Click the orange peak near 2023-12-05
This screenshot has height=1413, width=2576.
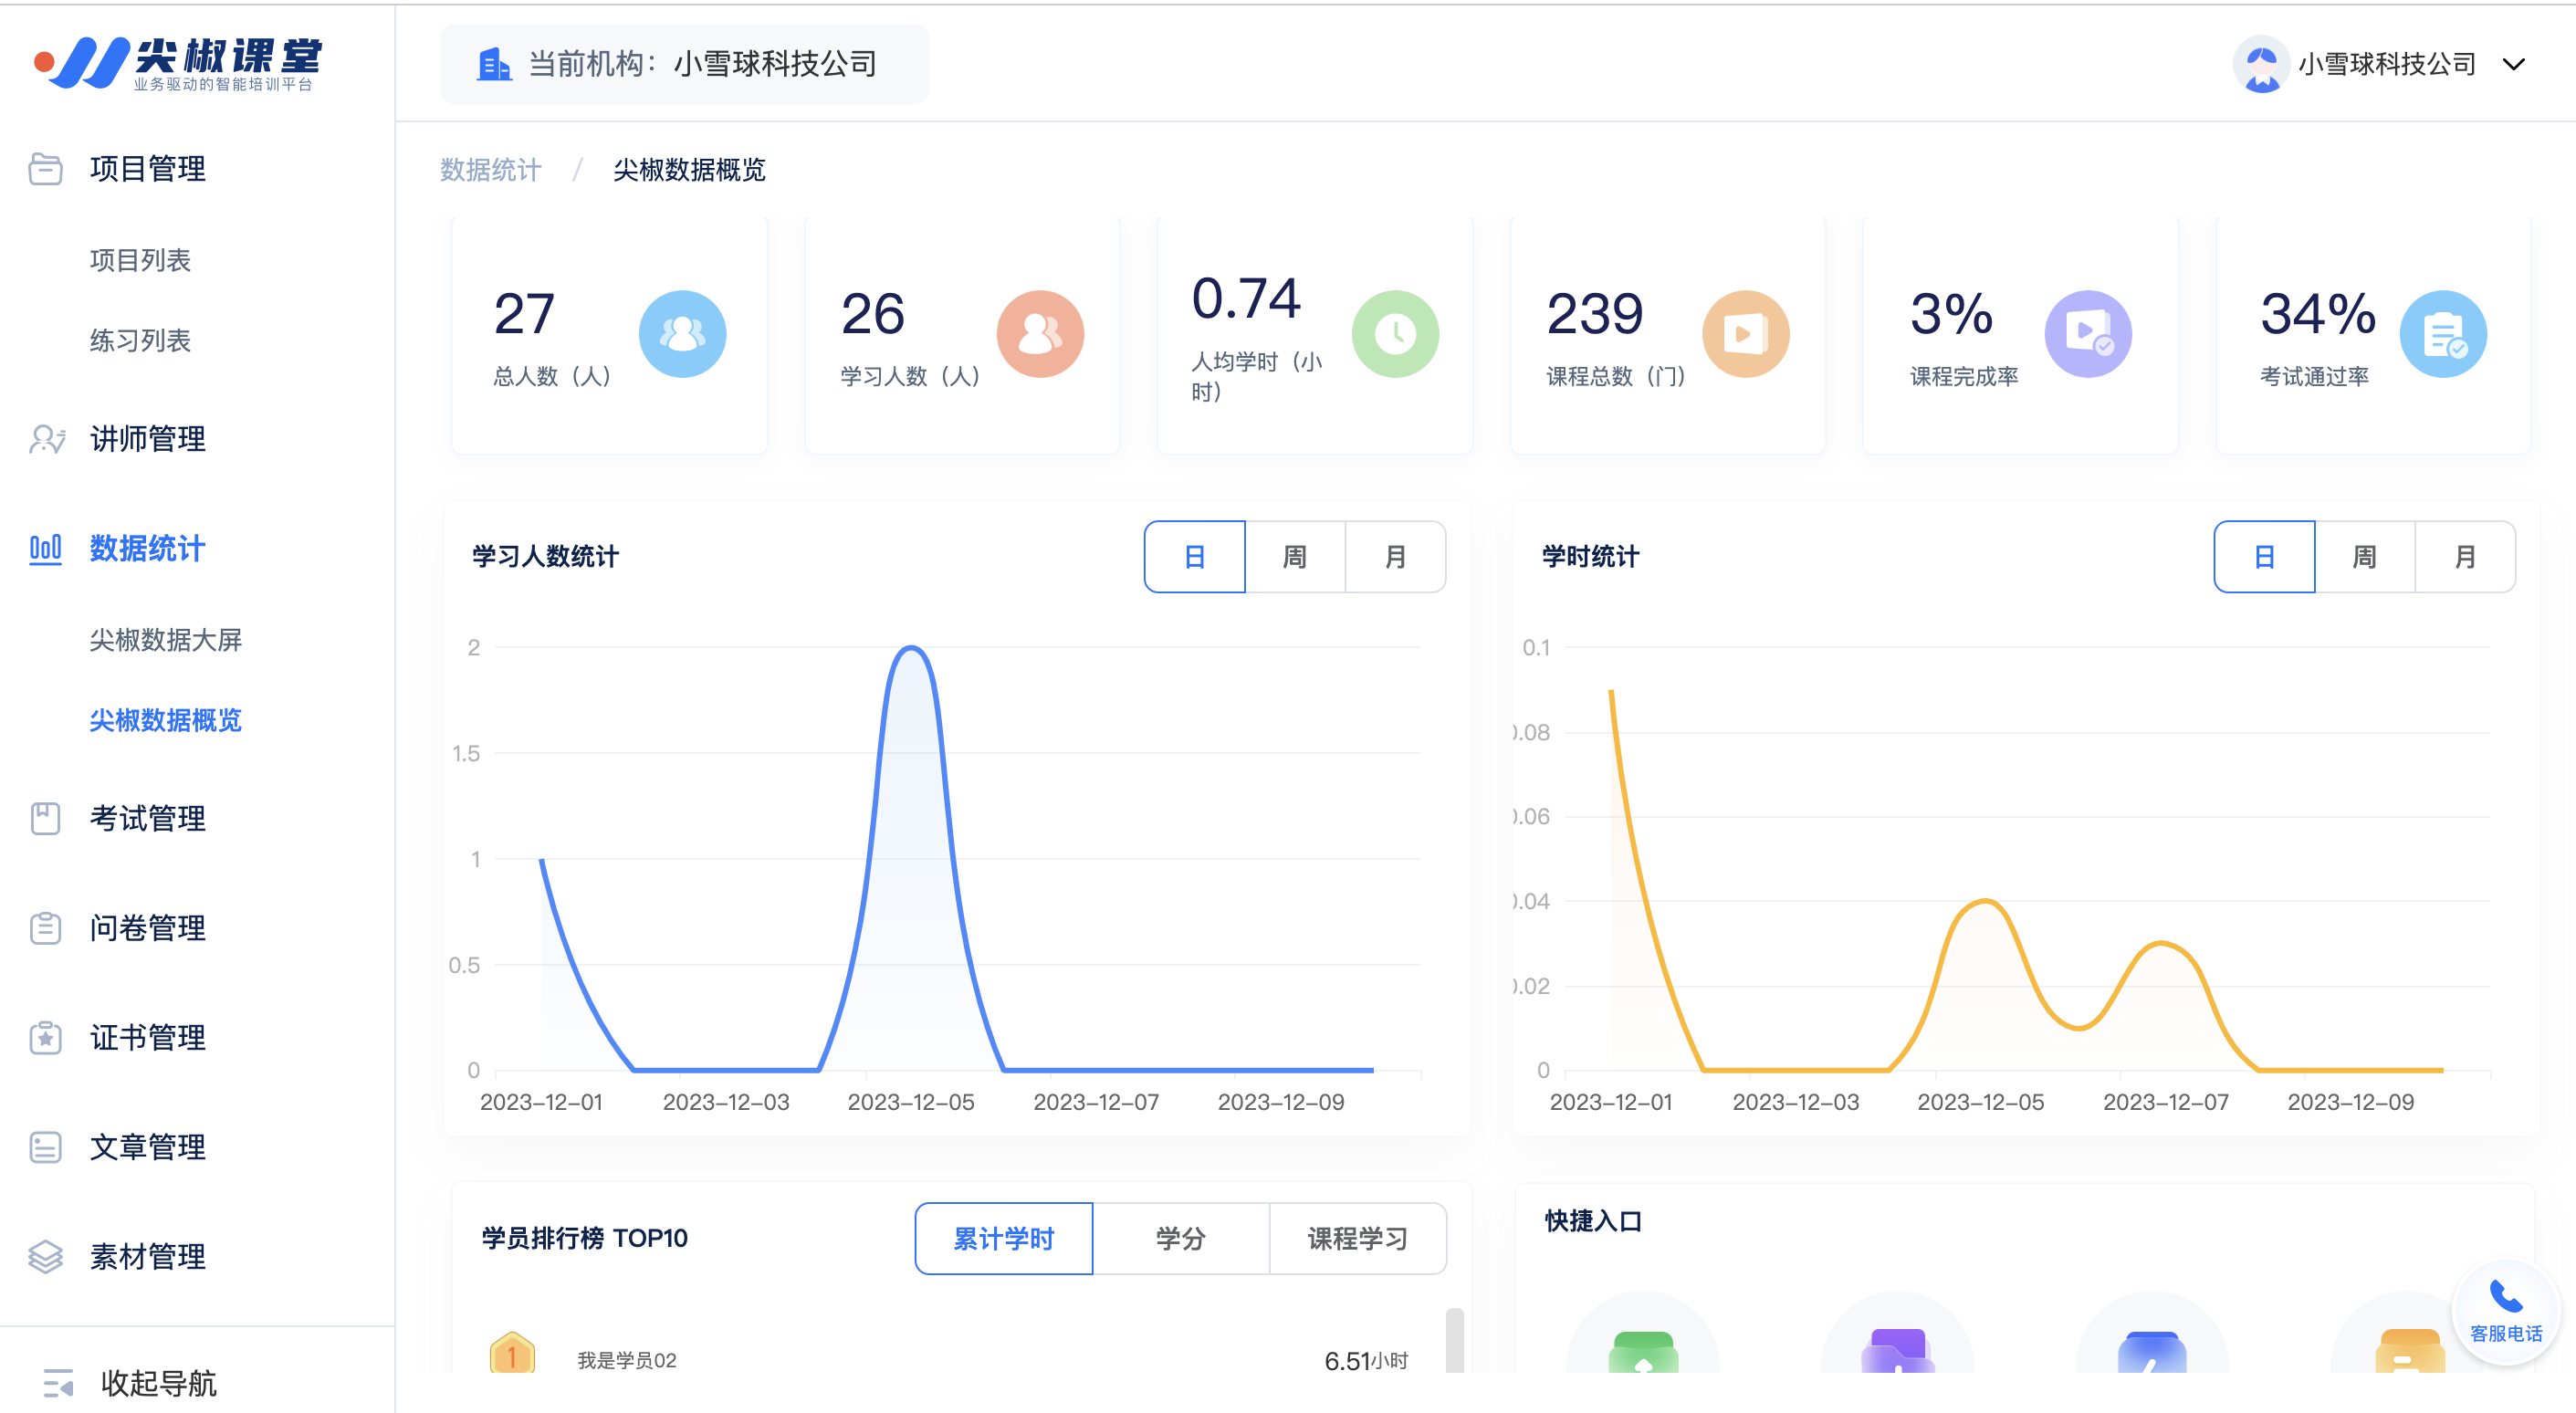pyautogui.click(x=1984, y=902)
